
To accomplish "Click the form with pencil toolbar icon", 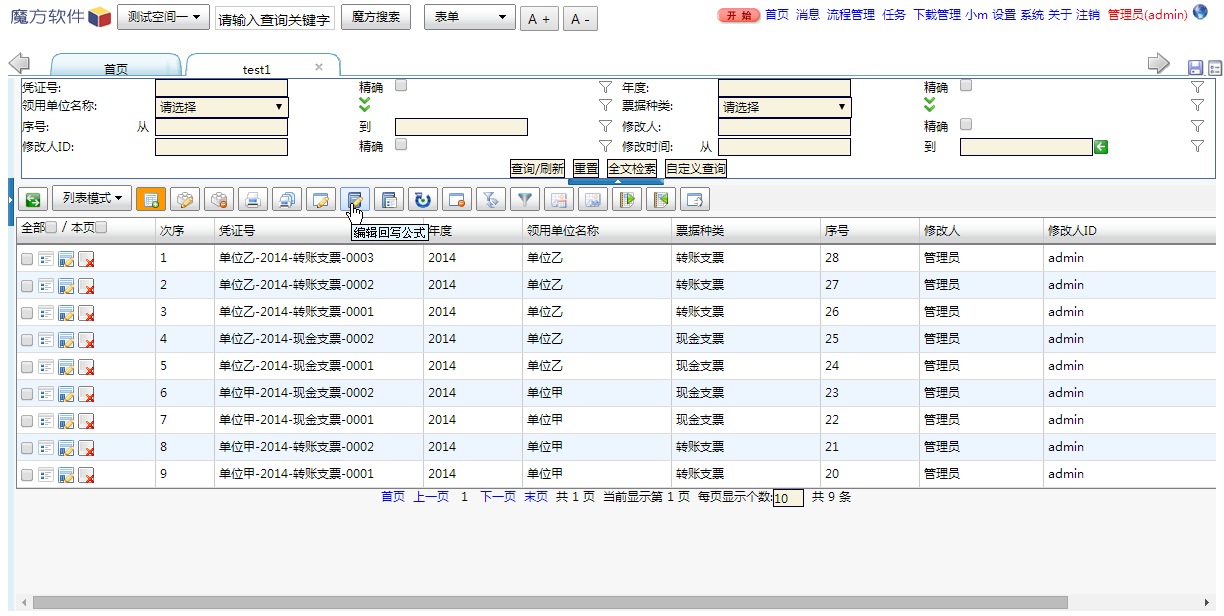I will tap(321, 199).
